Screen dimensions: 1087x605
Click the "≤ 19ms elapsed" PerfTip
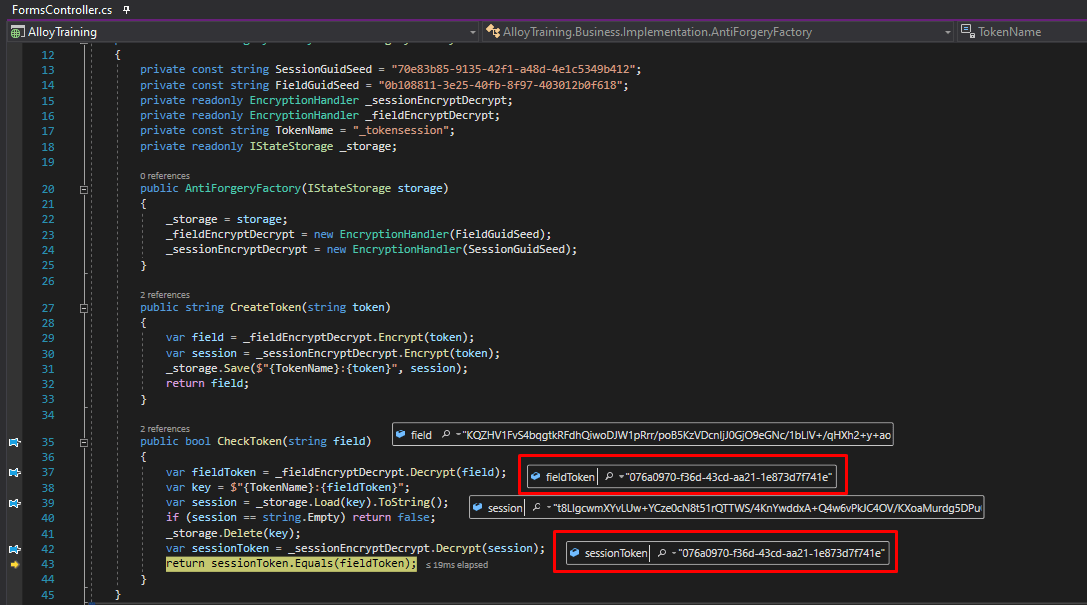pyautogui.click(x=457, y=565)
